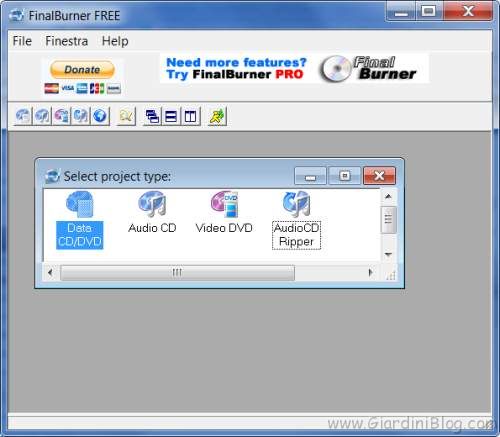The width and height of the screenshot is (500, 437).
Task: Click the FinalBurner FREE title bar icon
Action: pos(16,15)
